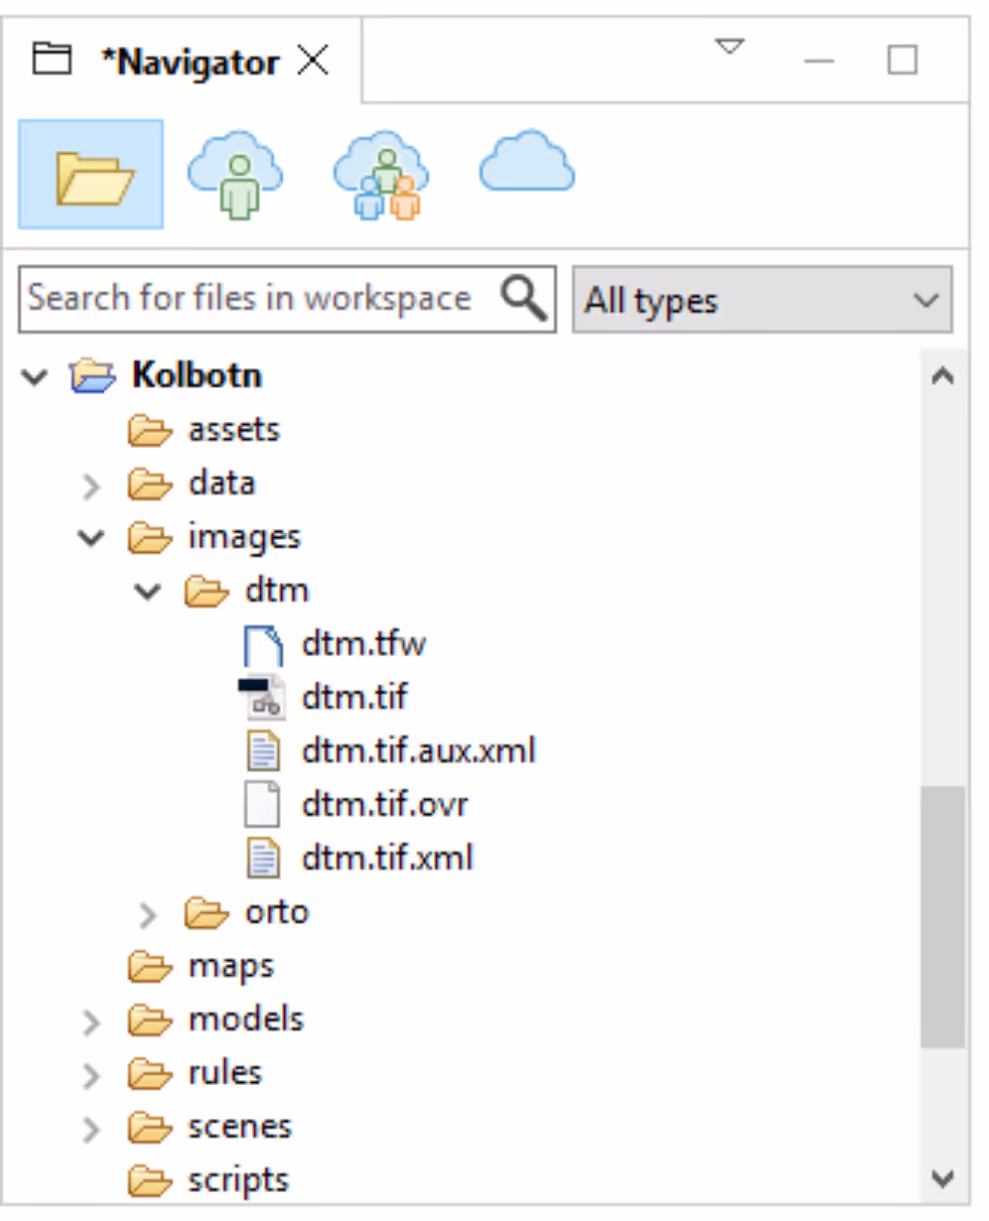Screen dimensions: 989x1221
Task: Click the dtm.tif.xml file icon
Action: point(263,859)
